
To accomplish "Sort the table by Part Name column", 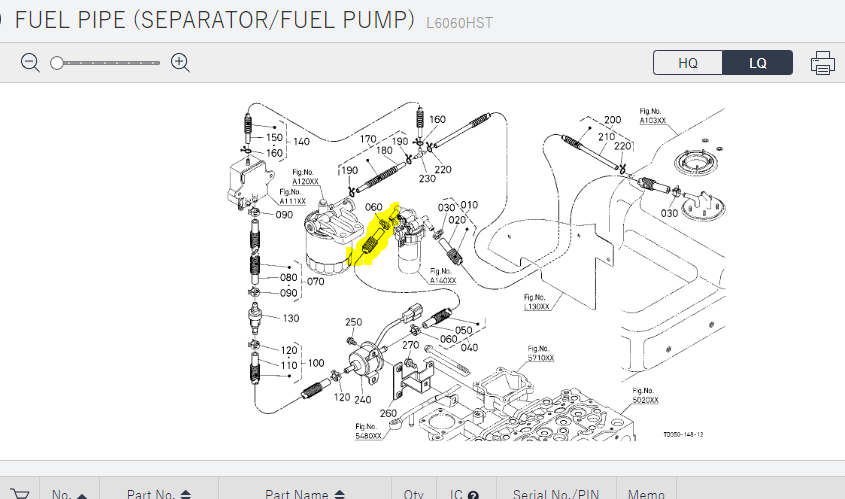I will point(303,494).
